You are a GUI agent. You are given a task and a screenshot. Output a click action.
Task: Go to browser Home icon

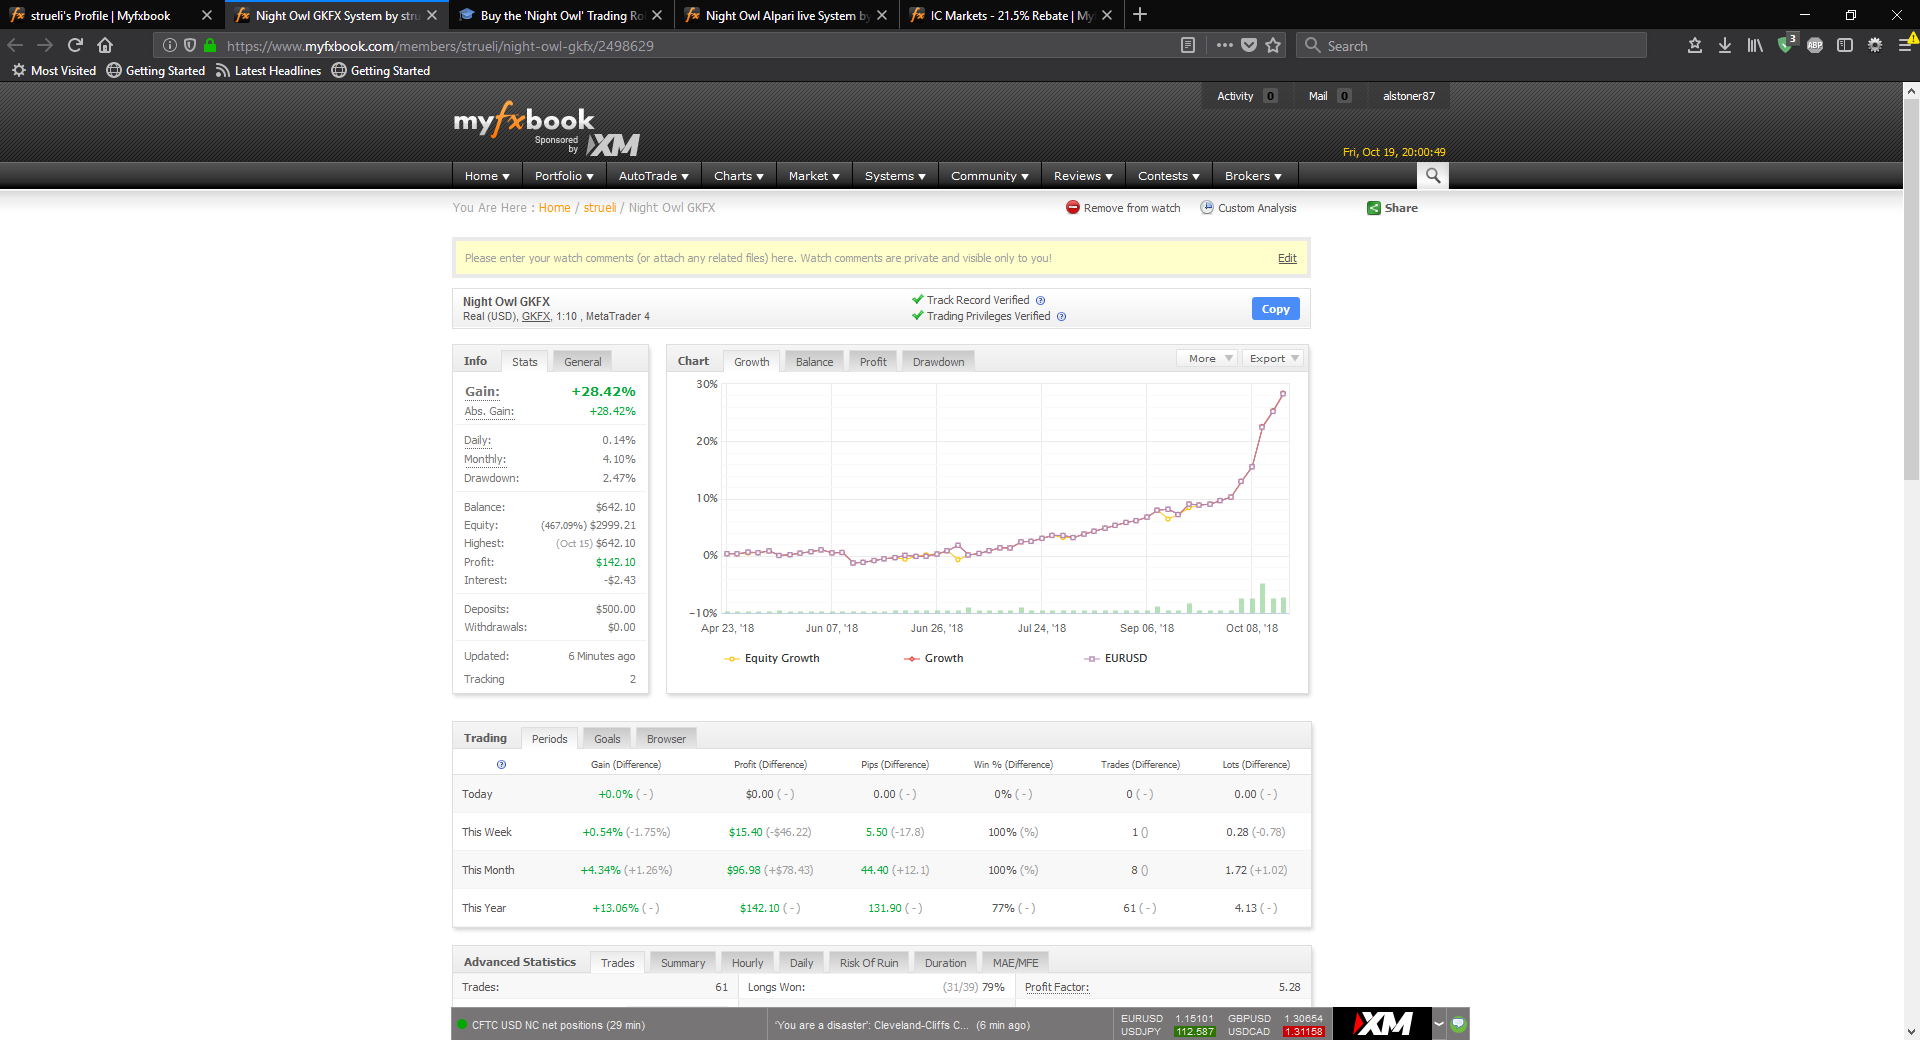(105, 45)
